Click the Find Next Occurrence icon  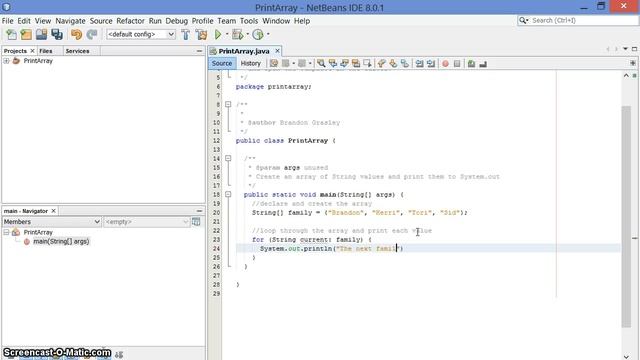(344, 63)
